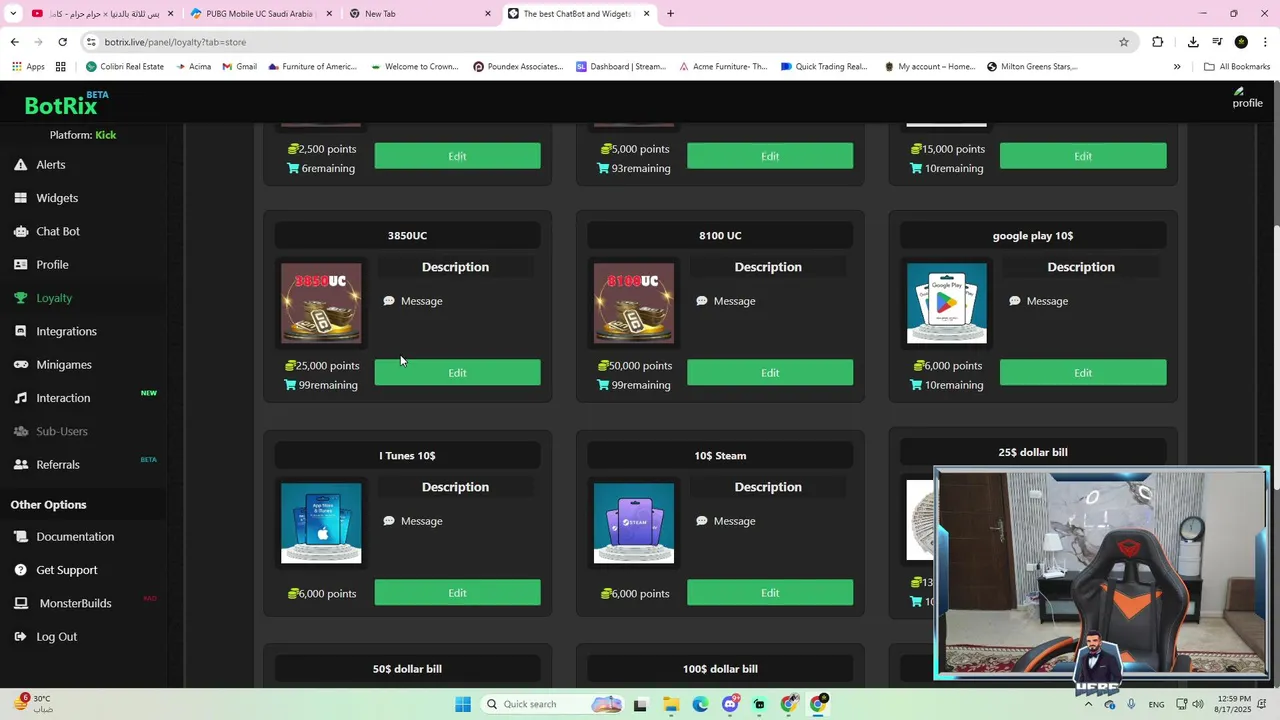The image size is (1280, 720).
Task: Open the Gmail bookmark
Action: coord(239,67)
